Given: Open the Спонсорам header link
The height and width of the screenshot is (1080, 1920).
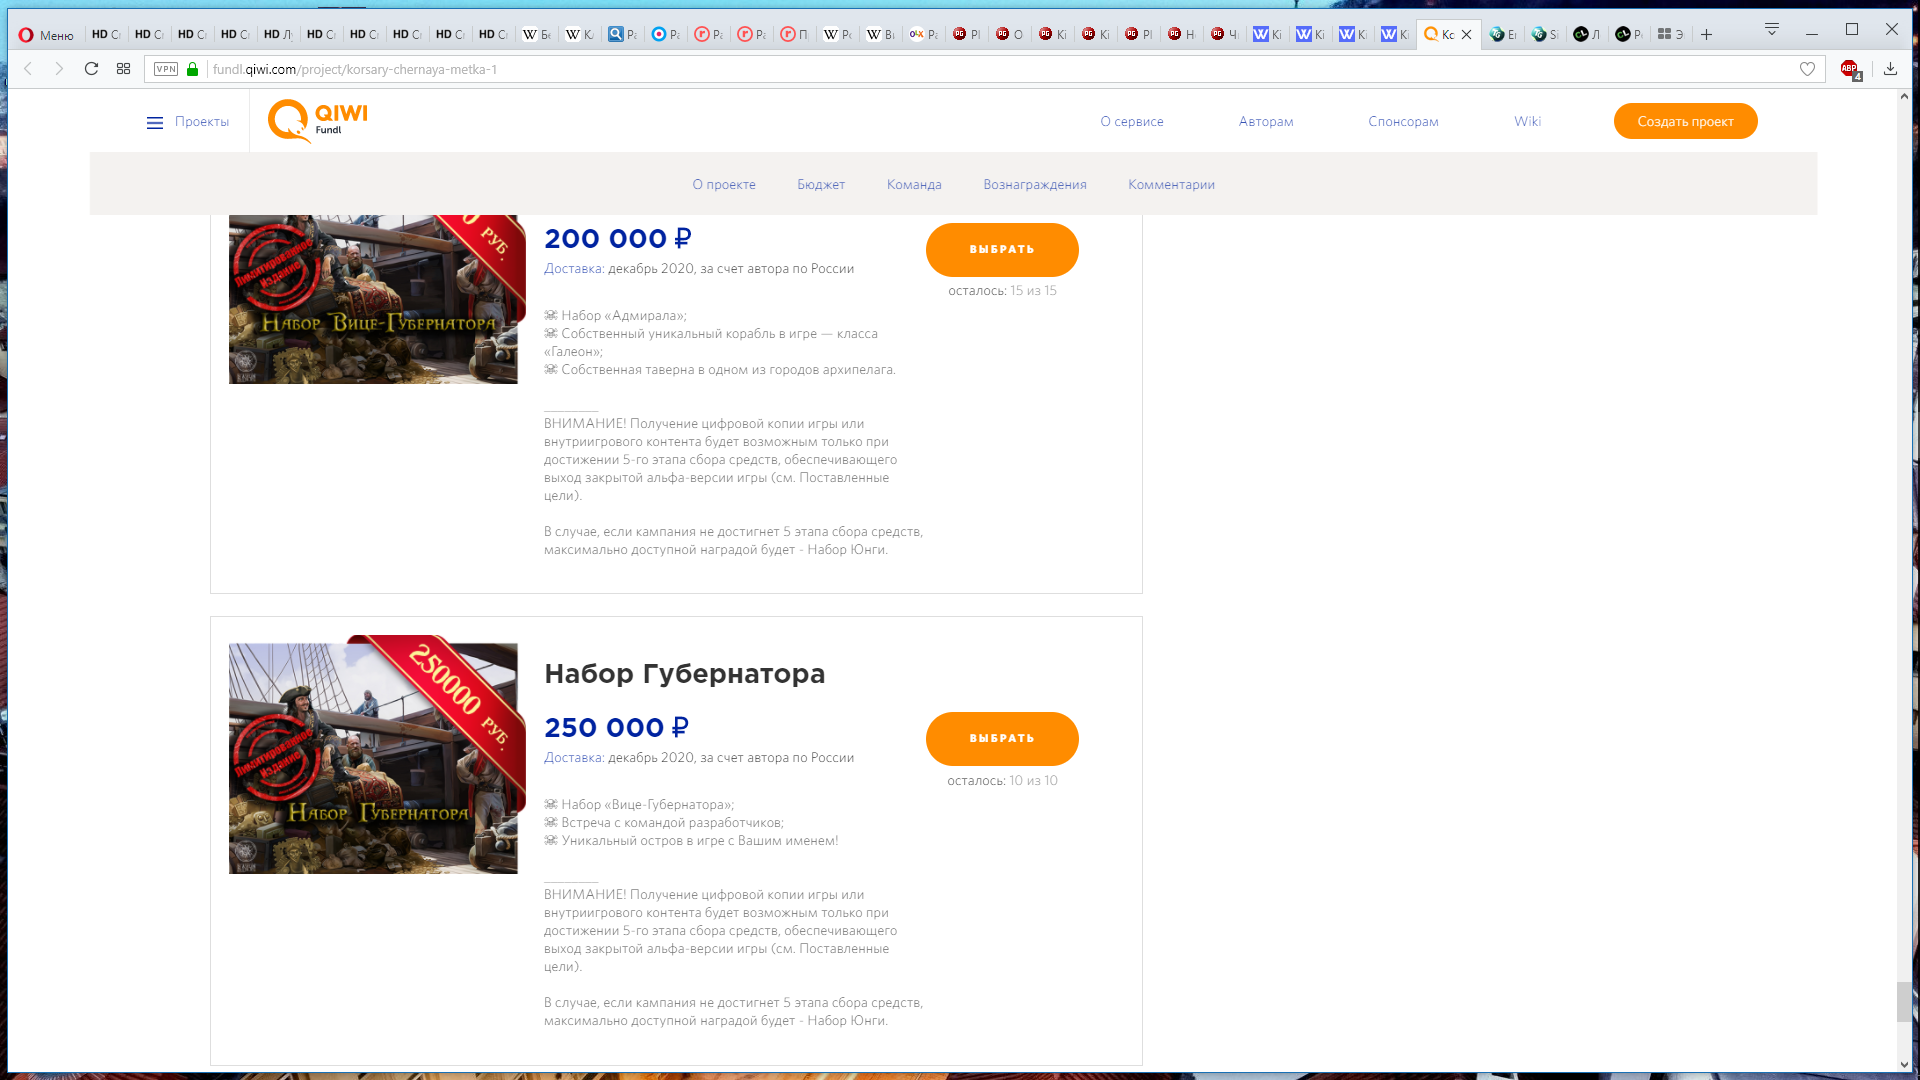Looking at the screenshot, I should pos(1403,121).
